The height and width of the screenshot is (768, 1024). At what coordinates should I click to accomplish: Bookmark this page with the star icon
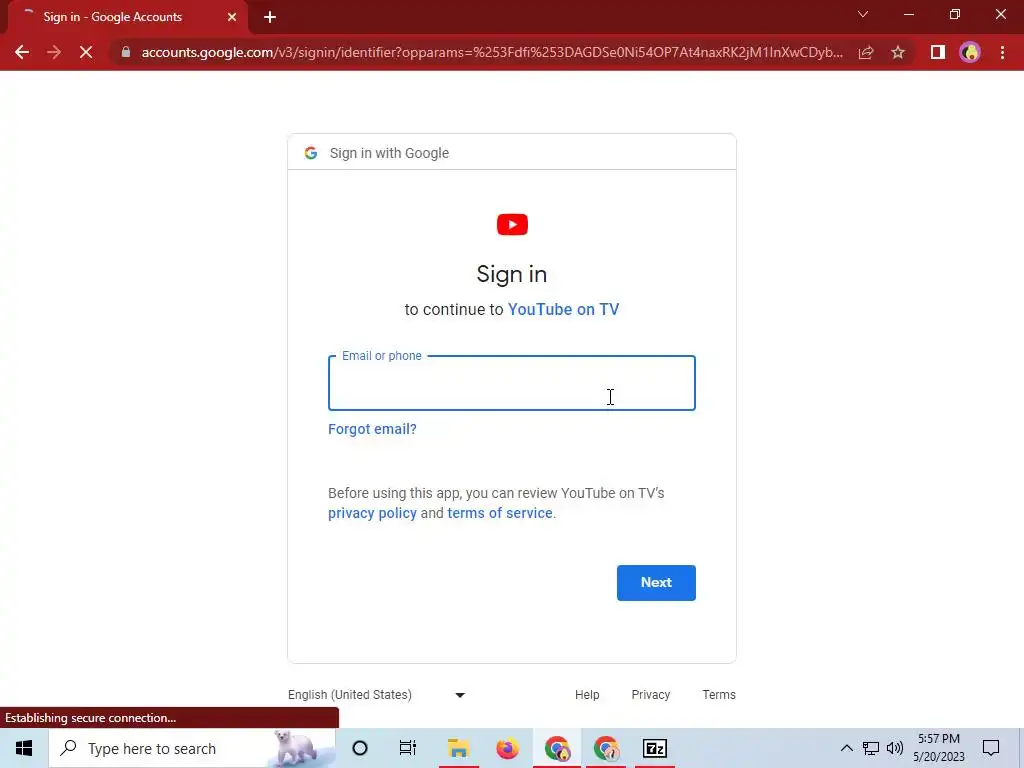(x=898, y=52)
